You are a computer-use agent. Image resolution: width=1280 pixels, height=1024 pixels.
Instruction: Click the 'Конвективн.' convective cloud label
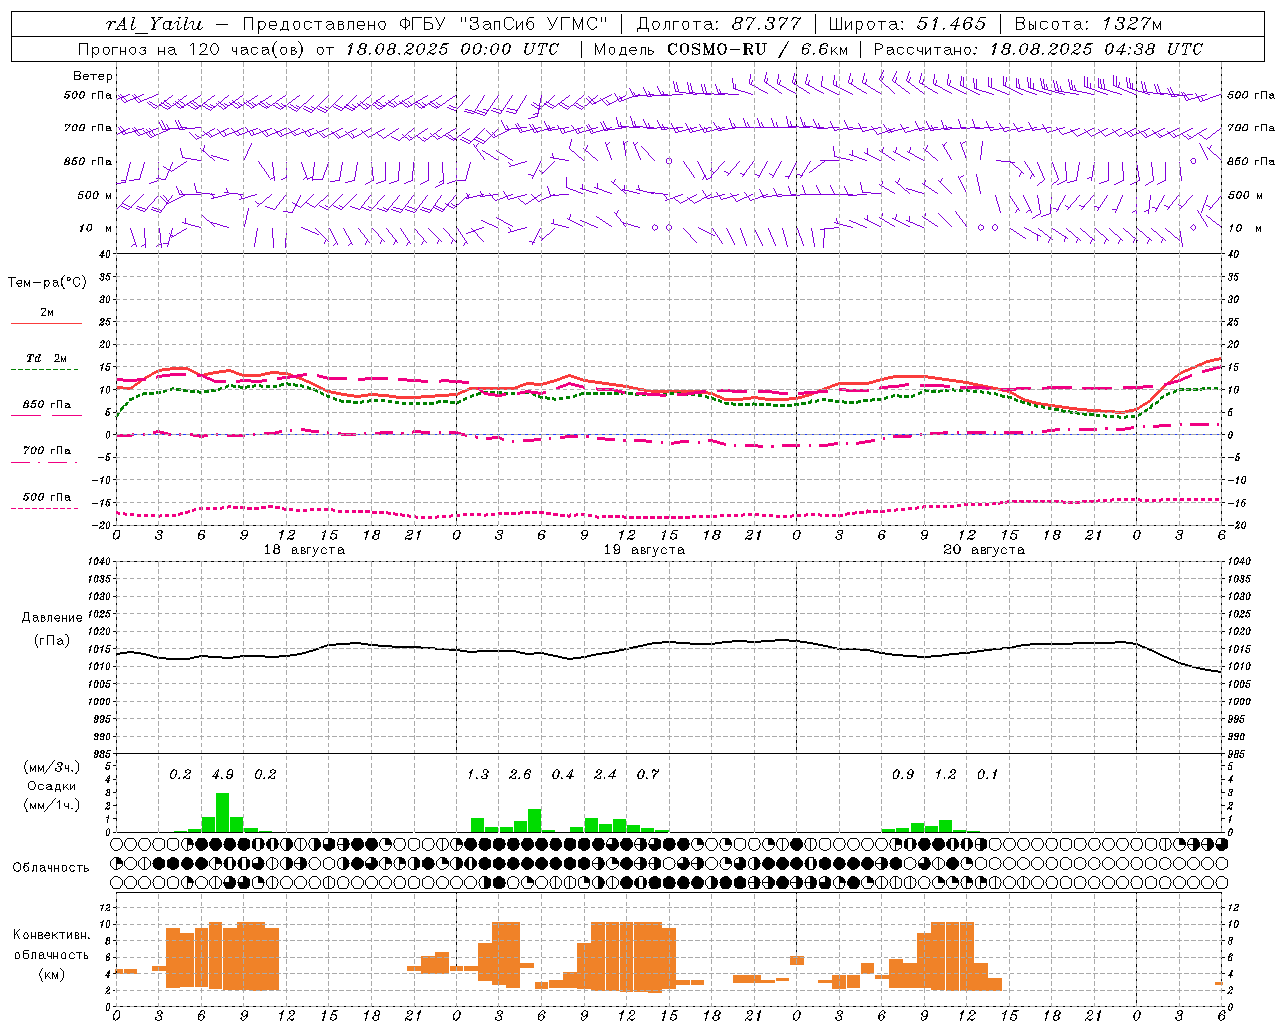click(51, 935)
